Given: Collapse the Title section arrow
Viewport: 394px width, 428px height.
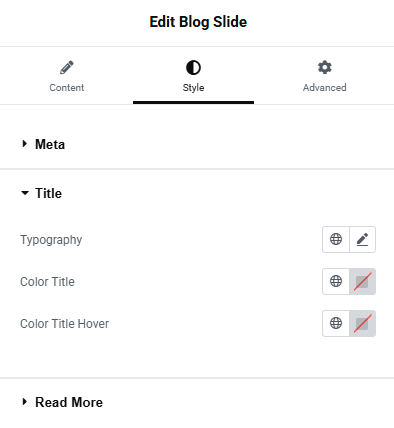Looking at the screenshot, I should pyautogui.click(x=25, y=193).
